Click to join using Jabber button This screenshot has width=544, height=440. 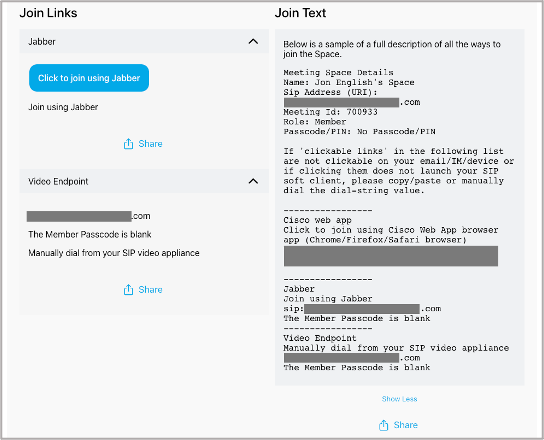click(x=89, y=78)
